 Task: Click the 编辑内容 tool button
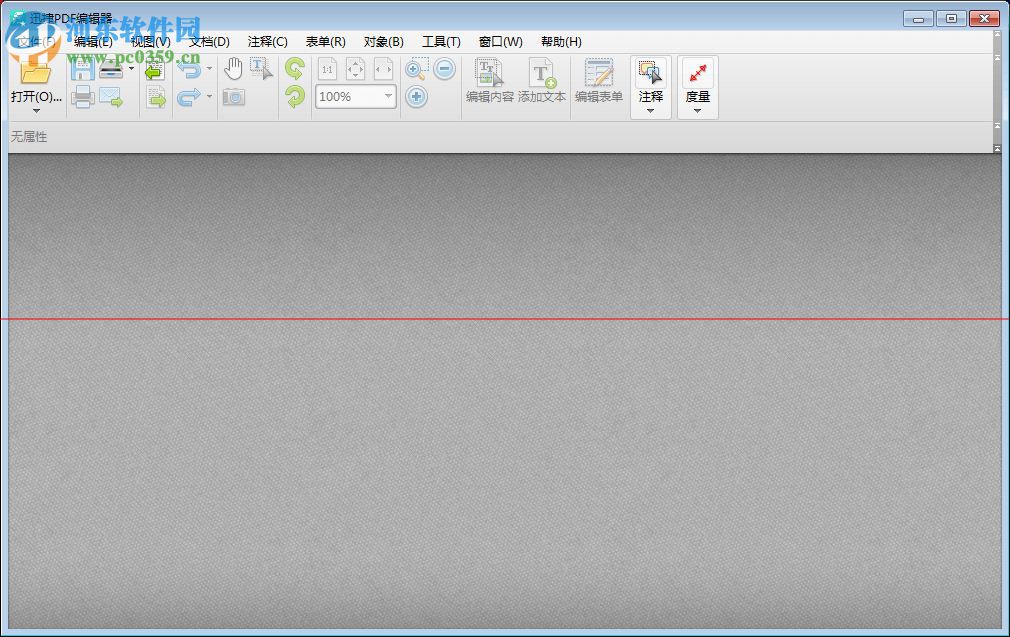[490, 81]
